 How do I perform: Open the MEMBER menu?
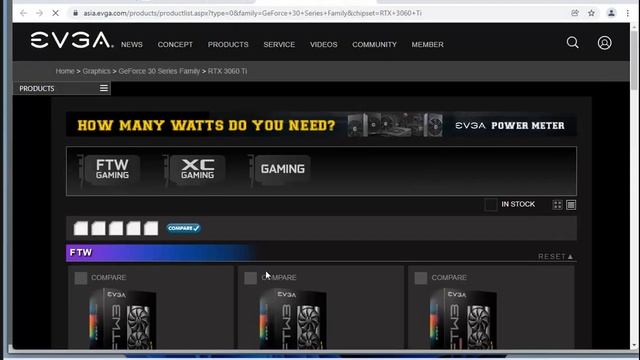pyautogui.click(x=427, y=44)
